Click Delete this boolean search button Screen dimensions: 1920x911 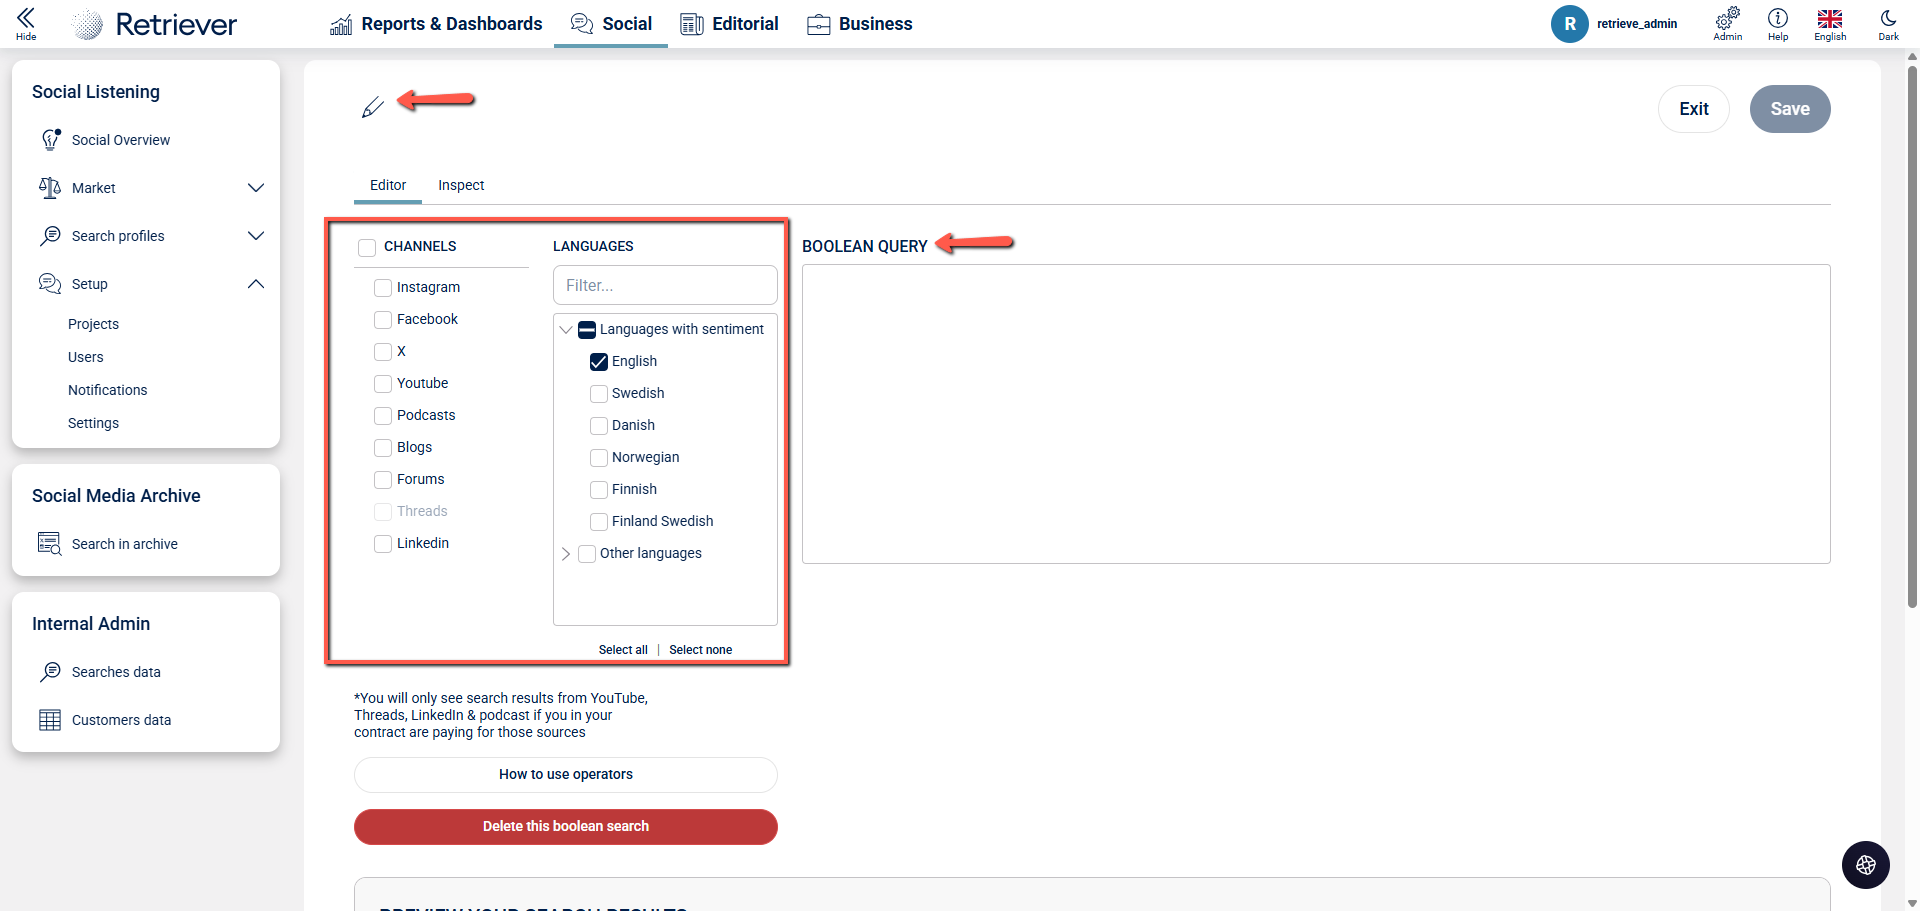[x=566, y=827]
